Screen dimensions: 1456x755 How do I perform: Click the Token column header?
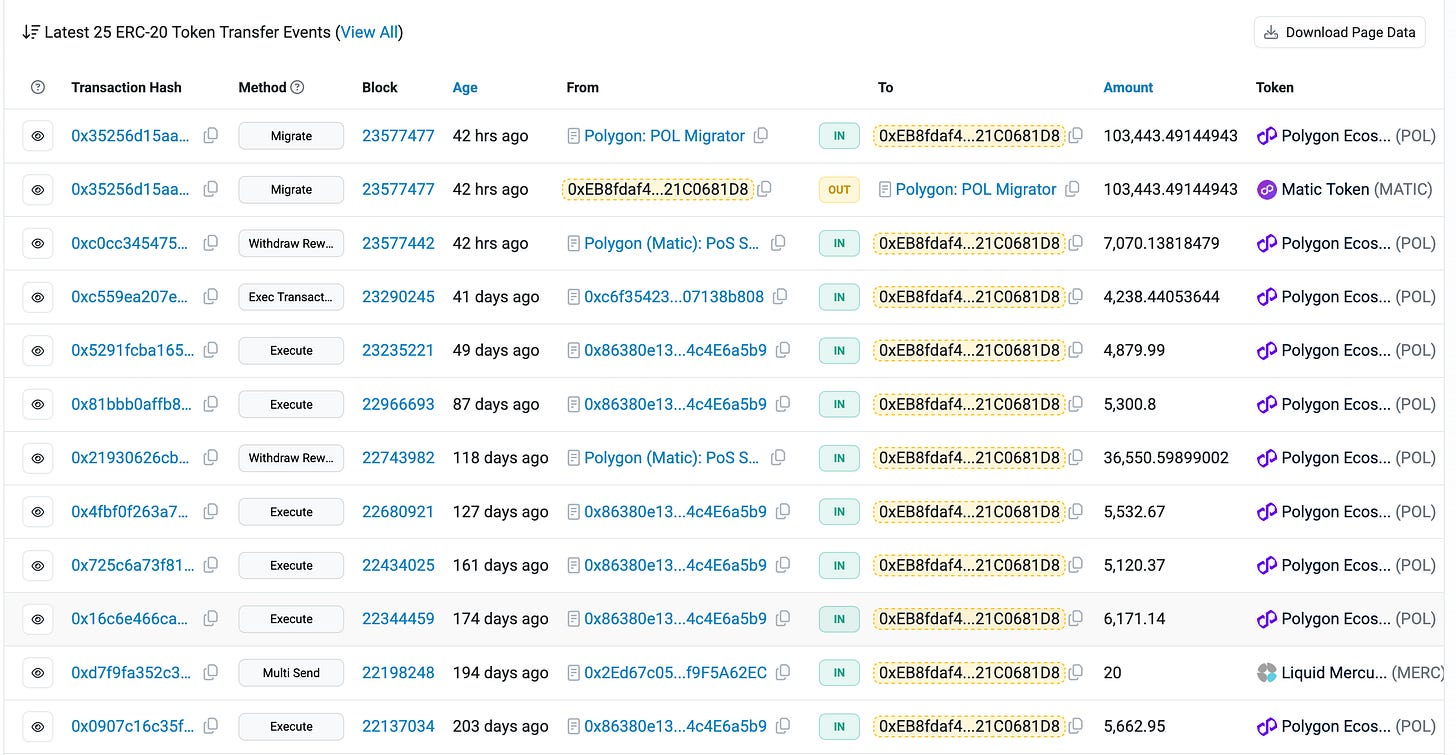tap(1275, 87)
